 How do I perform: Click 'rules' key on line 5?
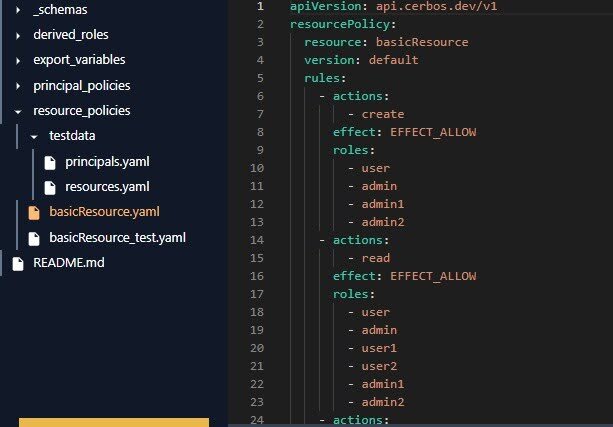[322, 78]
